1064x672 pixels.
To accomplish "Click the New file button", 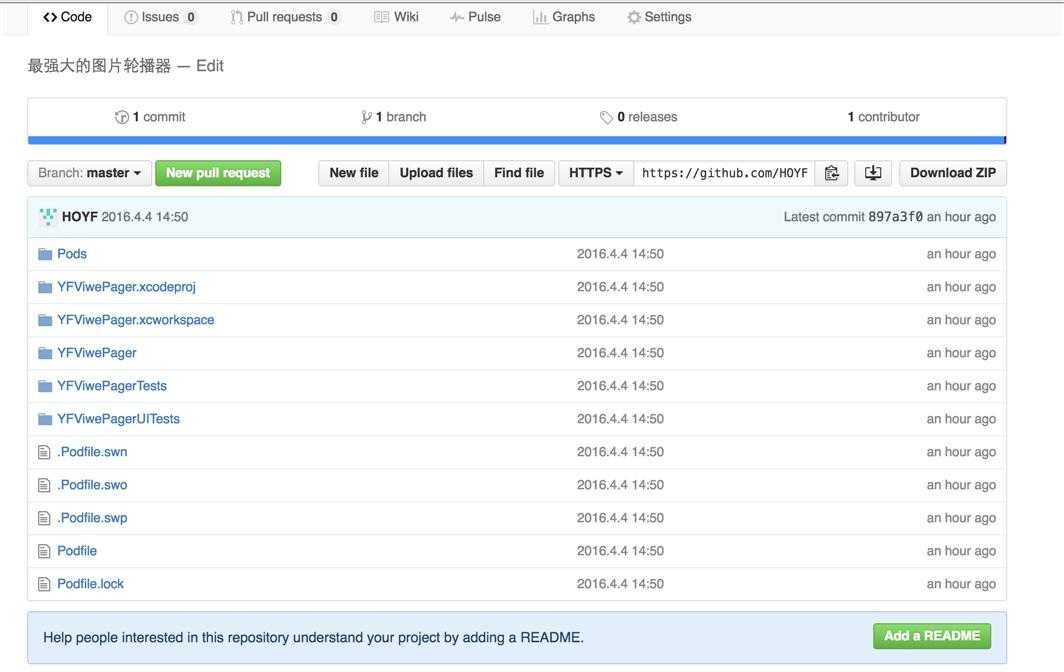I will click(x=354, y=173).
